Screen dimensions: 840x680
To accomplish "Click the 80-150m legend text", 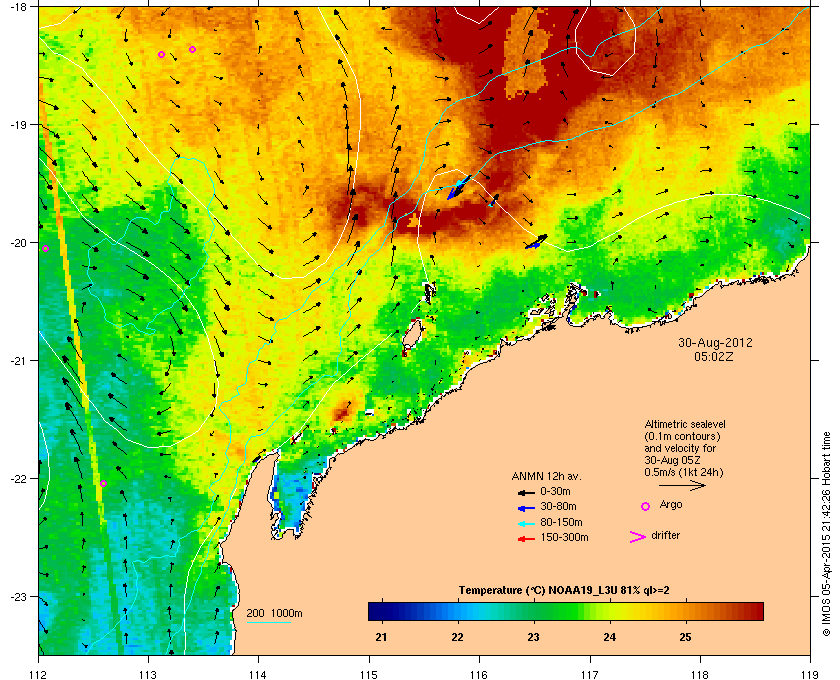I will pos(561,522).
